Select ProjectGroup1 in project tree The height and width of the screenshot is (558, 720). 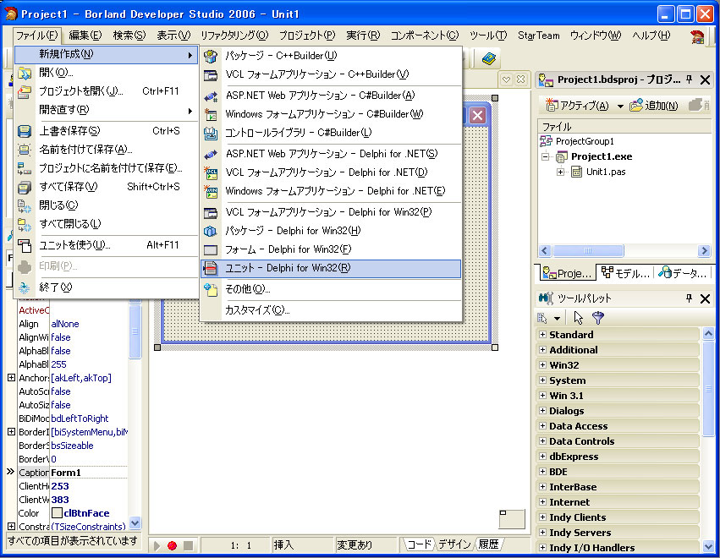point(585,141)
